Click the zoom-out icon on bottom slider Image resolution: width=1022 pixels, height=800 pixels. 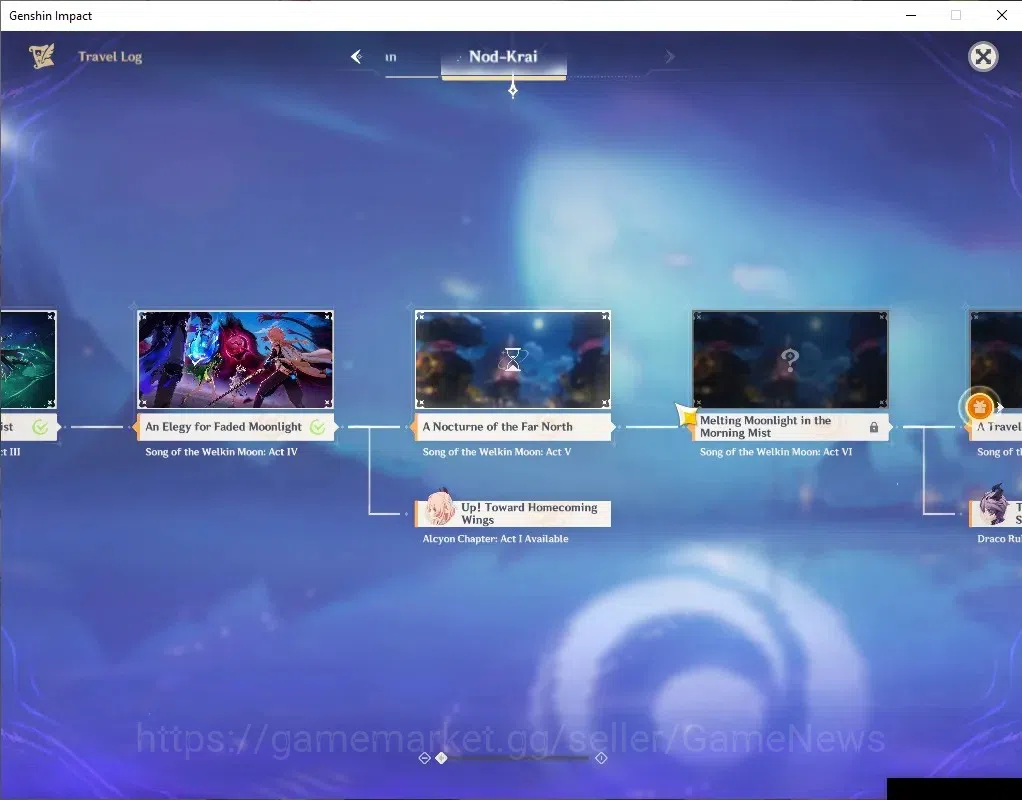pyautogui.click(x=424, y=758)
